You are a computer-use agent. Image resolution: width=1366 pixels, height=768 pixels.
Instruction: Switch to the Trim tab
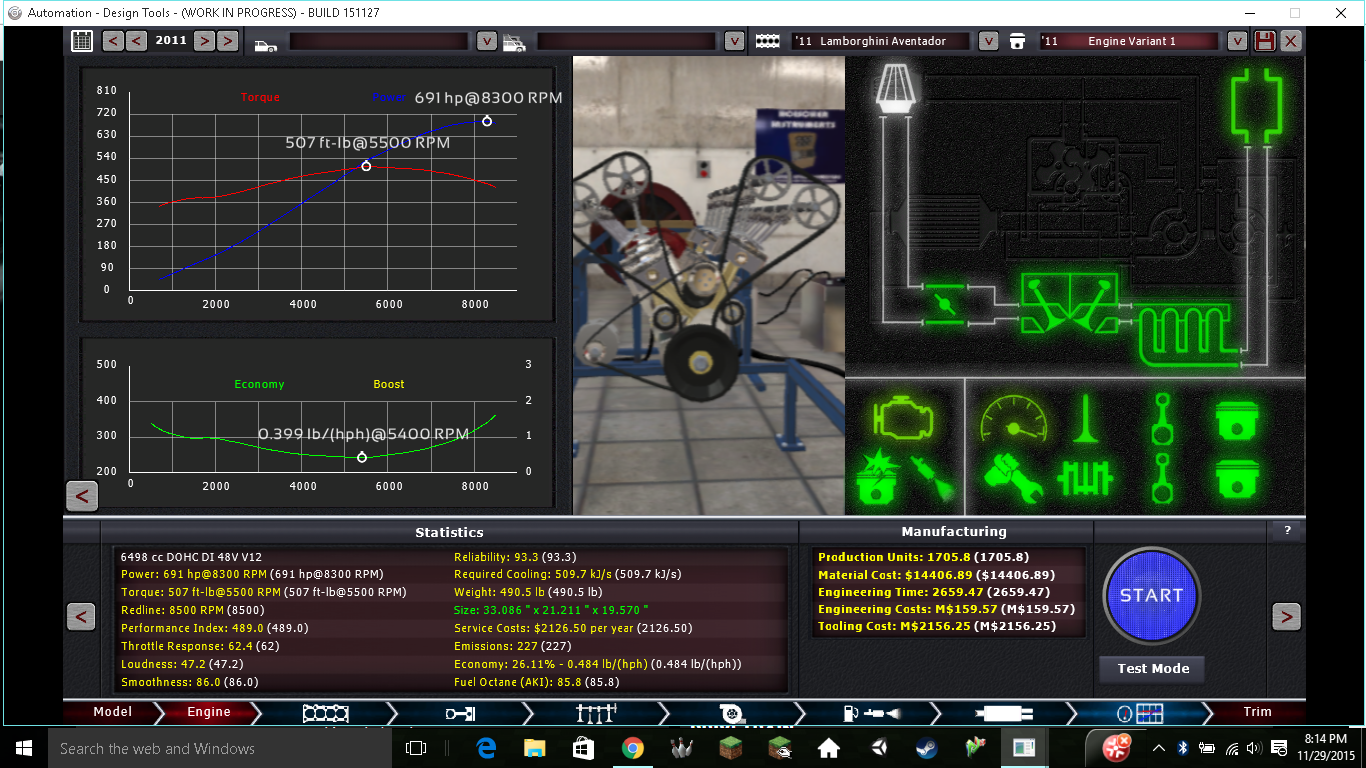point(1257,712)
